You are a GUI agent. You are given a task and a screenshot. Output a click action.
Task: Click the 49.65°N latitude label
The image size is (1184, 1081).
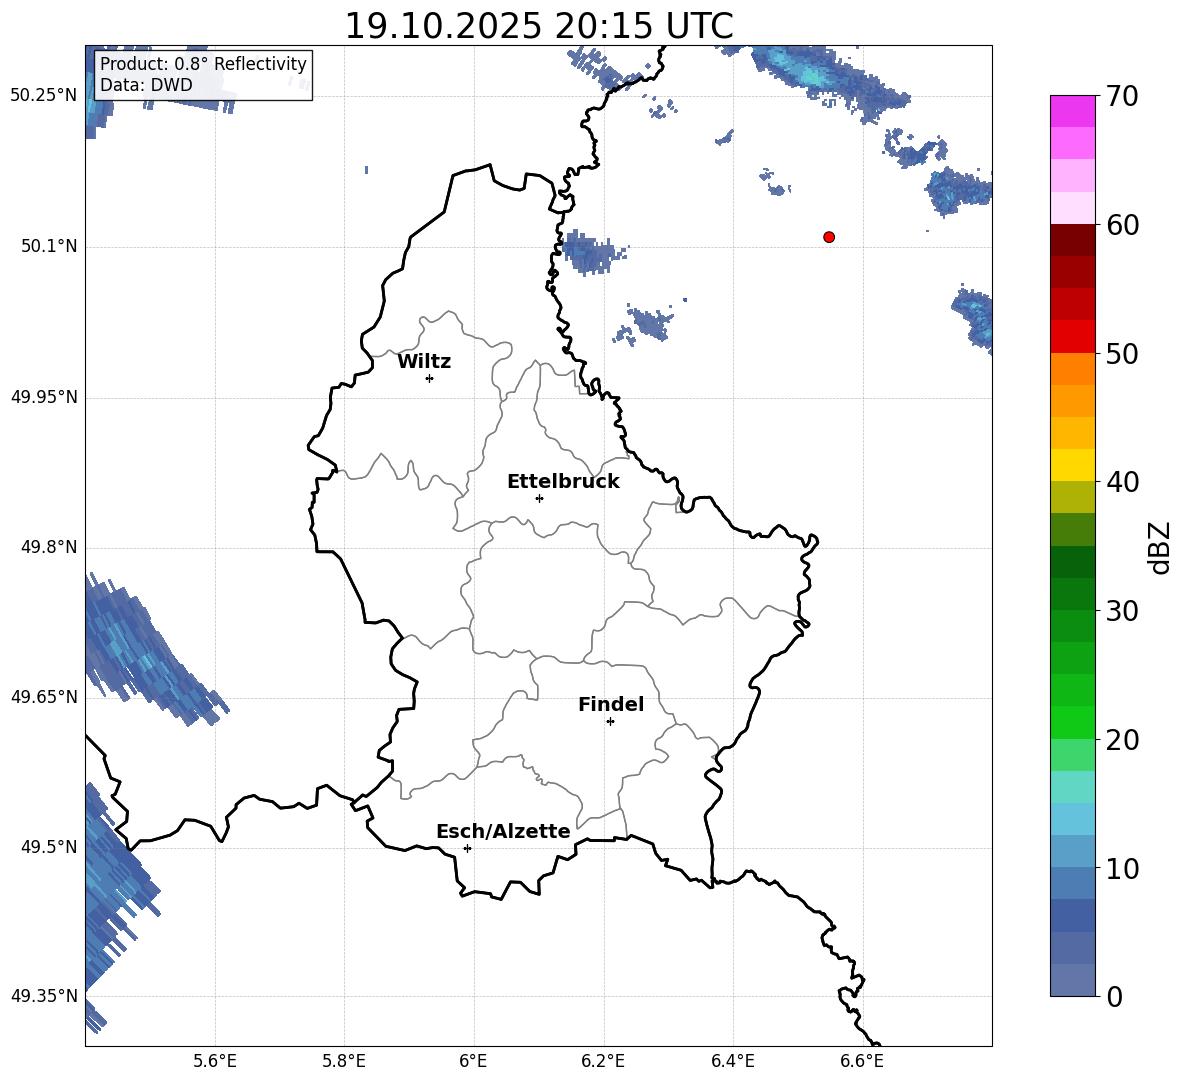[44, 696]
